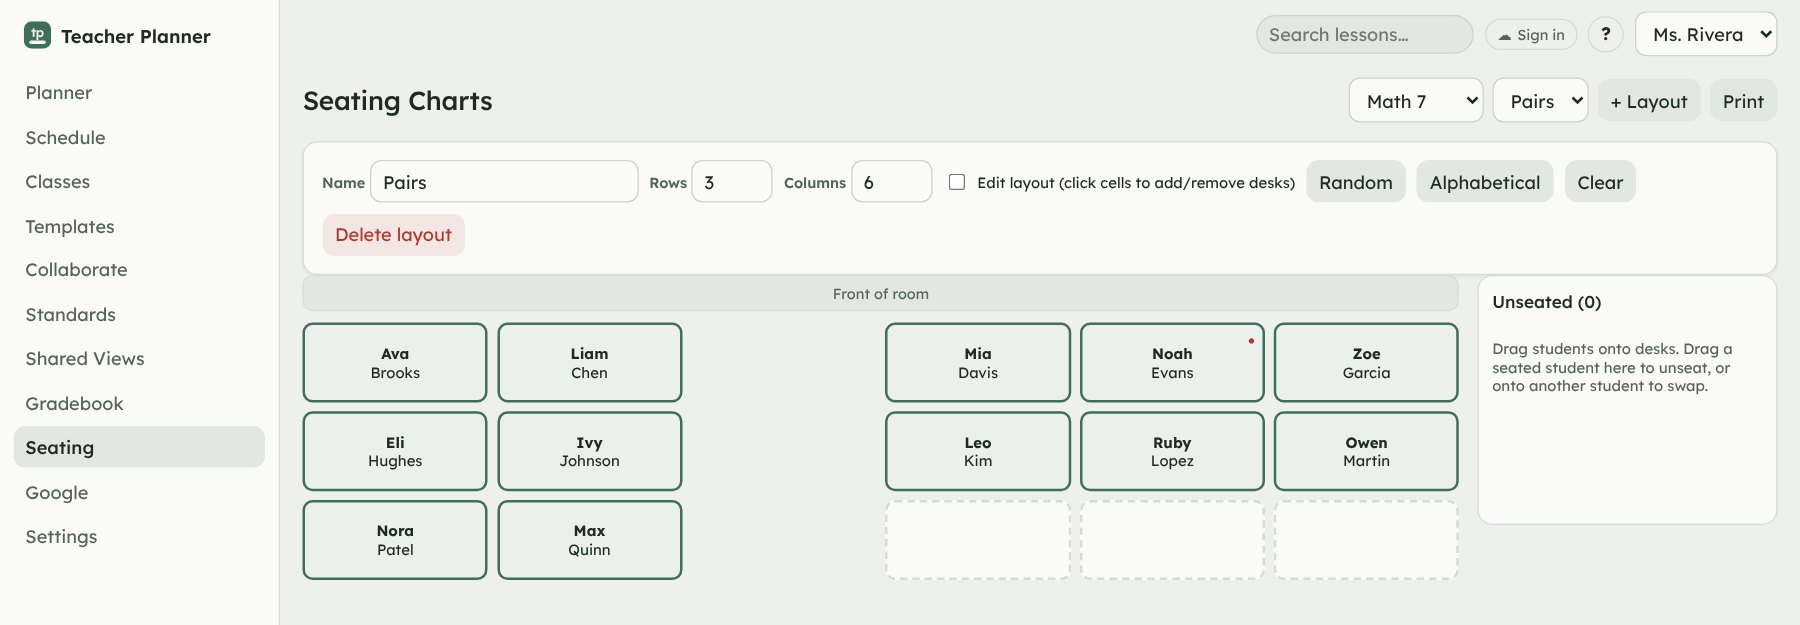
Task: Click the Front of room banner
Action: 880,294
